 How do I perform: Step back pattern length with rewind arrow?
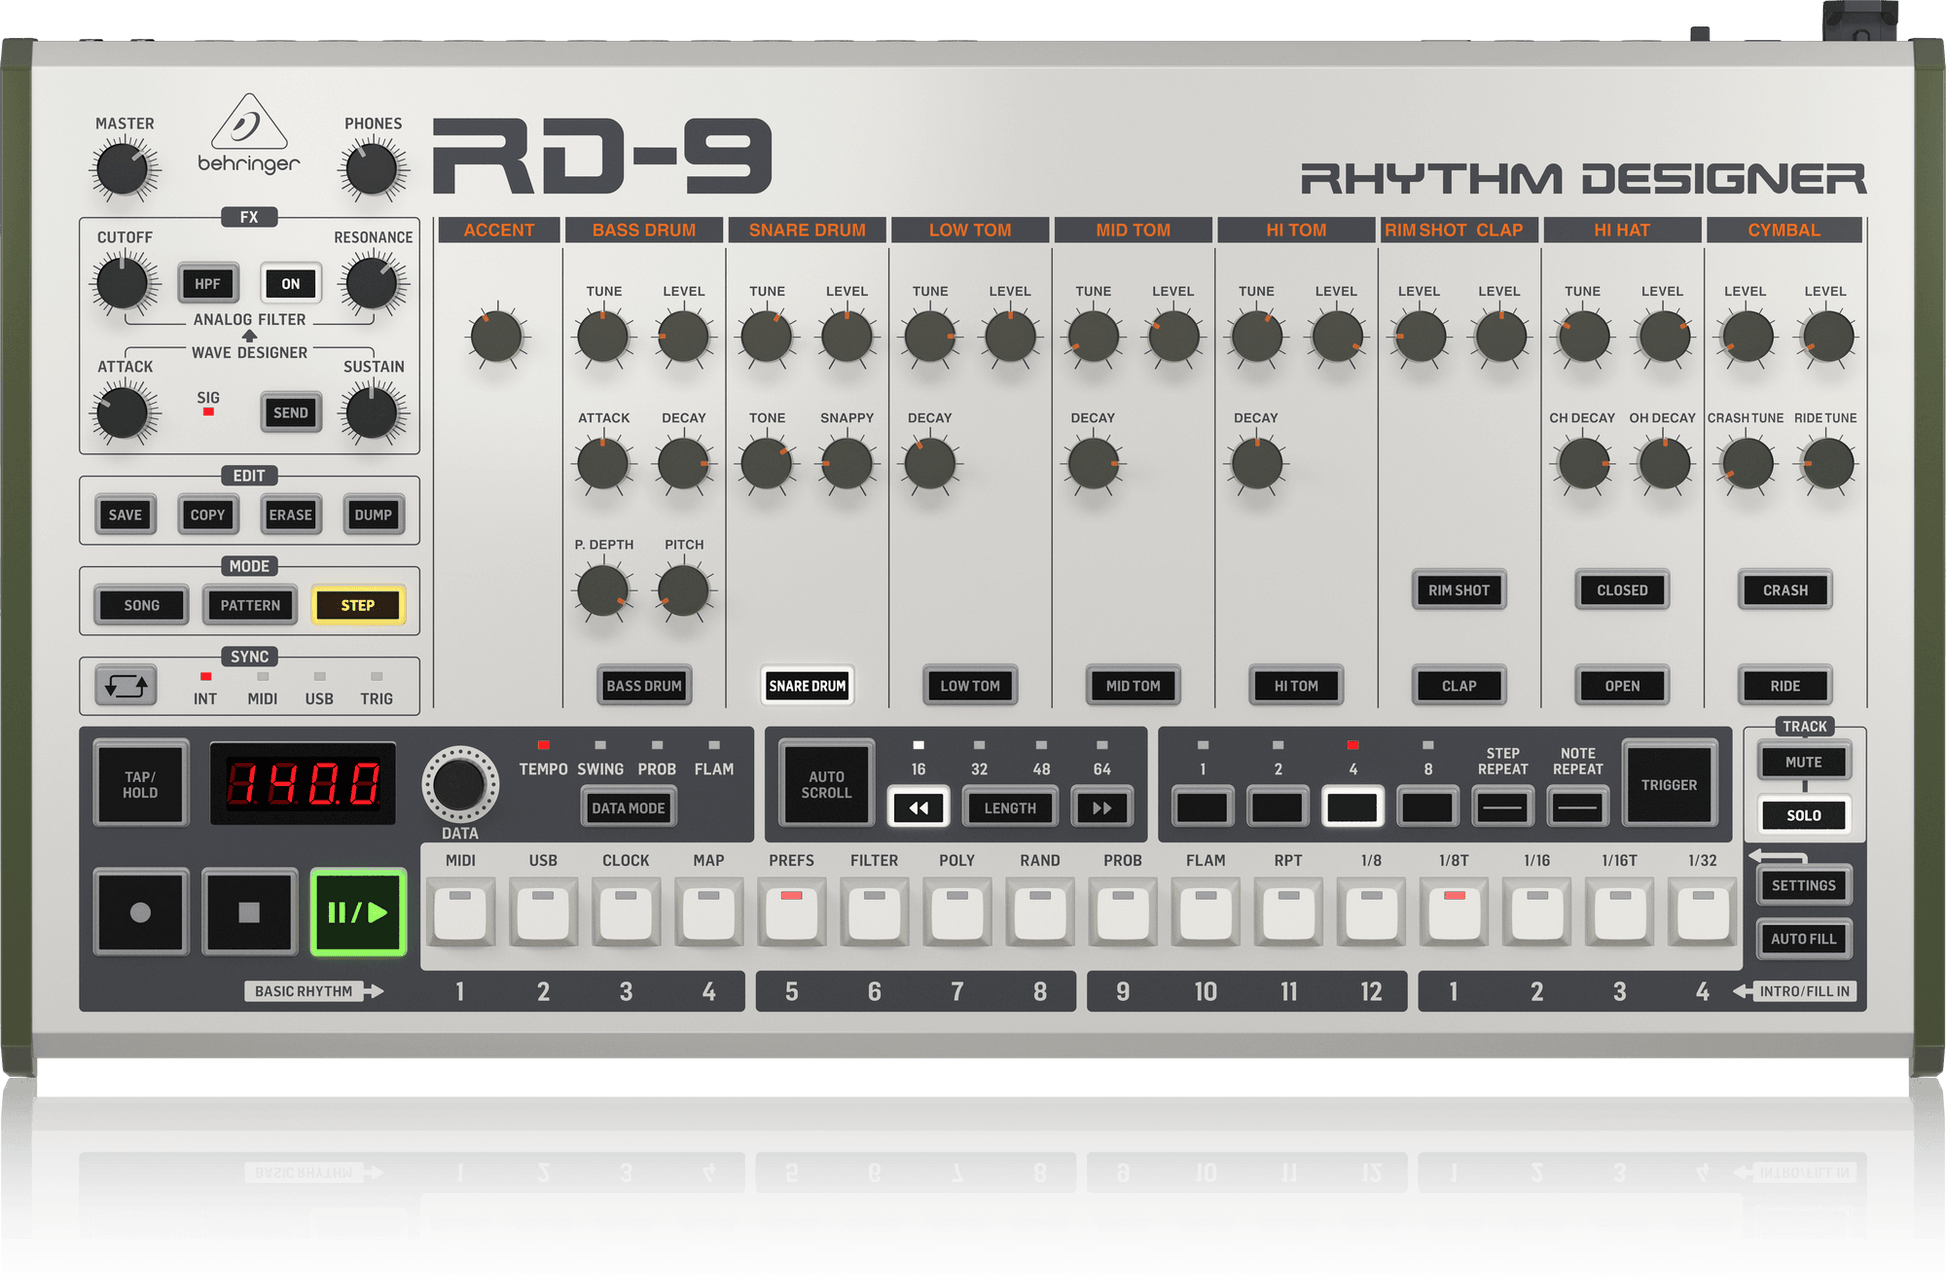pyautogui.click(x=918, y=807)
